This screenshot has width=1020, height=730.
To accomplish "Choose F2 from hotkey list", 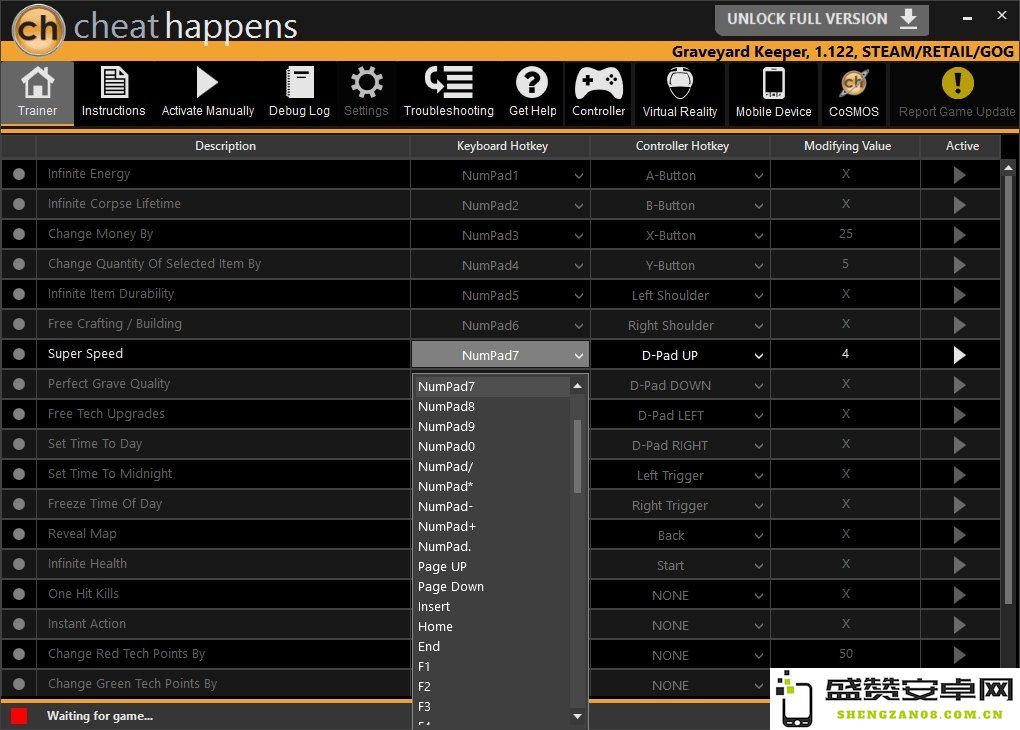I will pos(492,686).
